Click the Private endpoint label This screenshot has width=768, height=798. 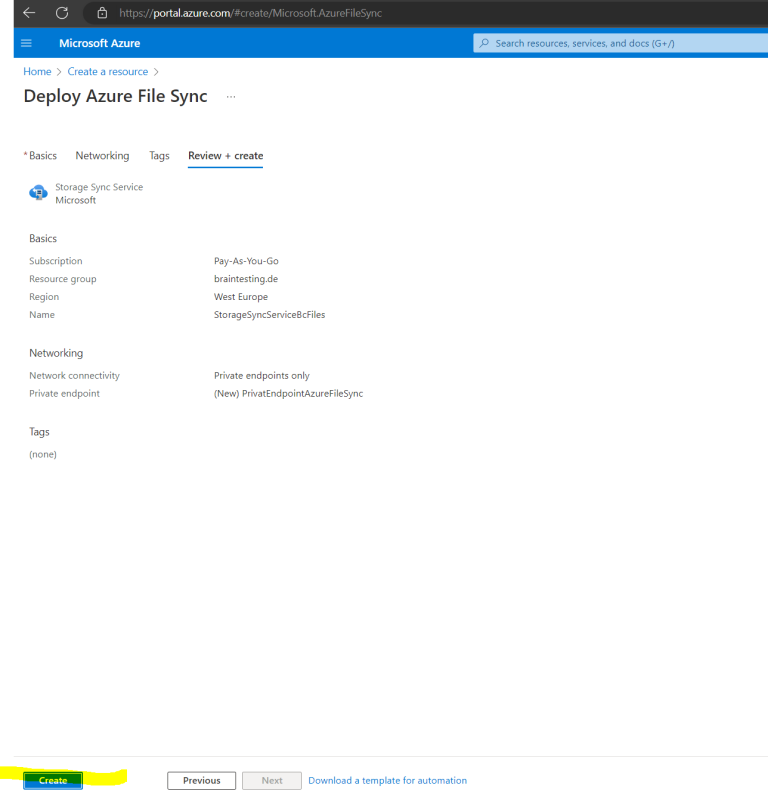tap(64, 393)
